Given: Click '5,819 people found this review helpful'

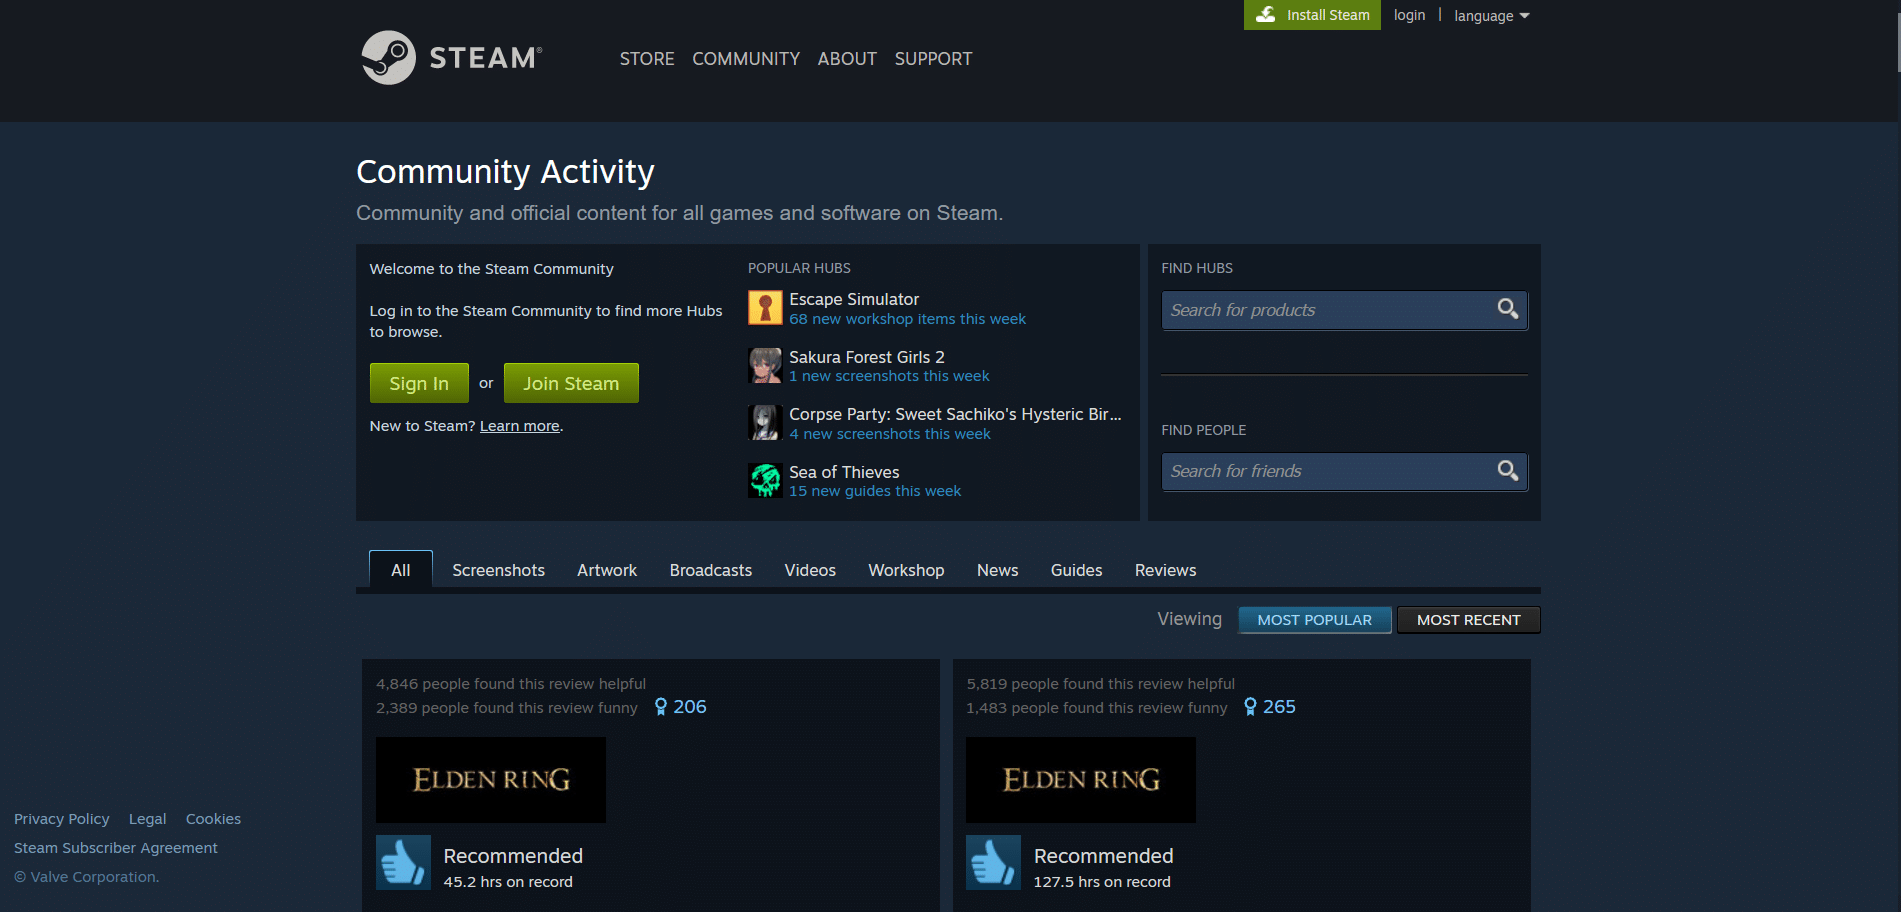Looking at the screenshot, I should coord(1101,684).
